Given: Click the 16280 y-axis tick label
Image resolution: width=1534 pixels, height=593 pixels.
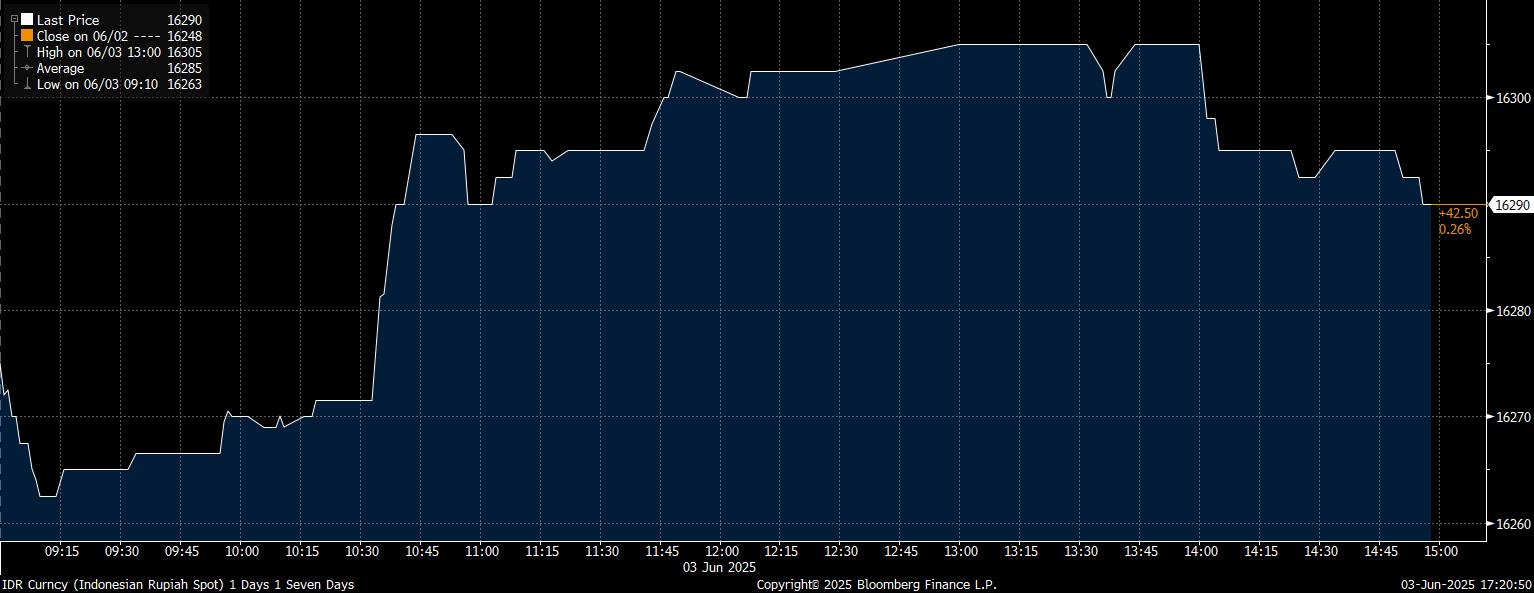Looking at the screenshot, I should (x=1511, y=311).
